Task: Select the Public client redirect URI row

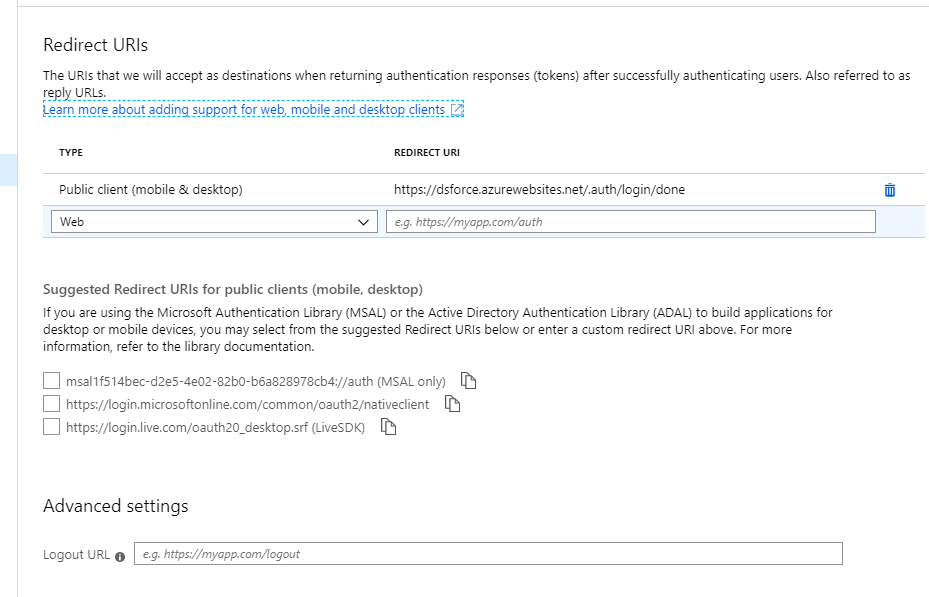Action: [x=400, y=189]
